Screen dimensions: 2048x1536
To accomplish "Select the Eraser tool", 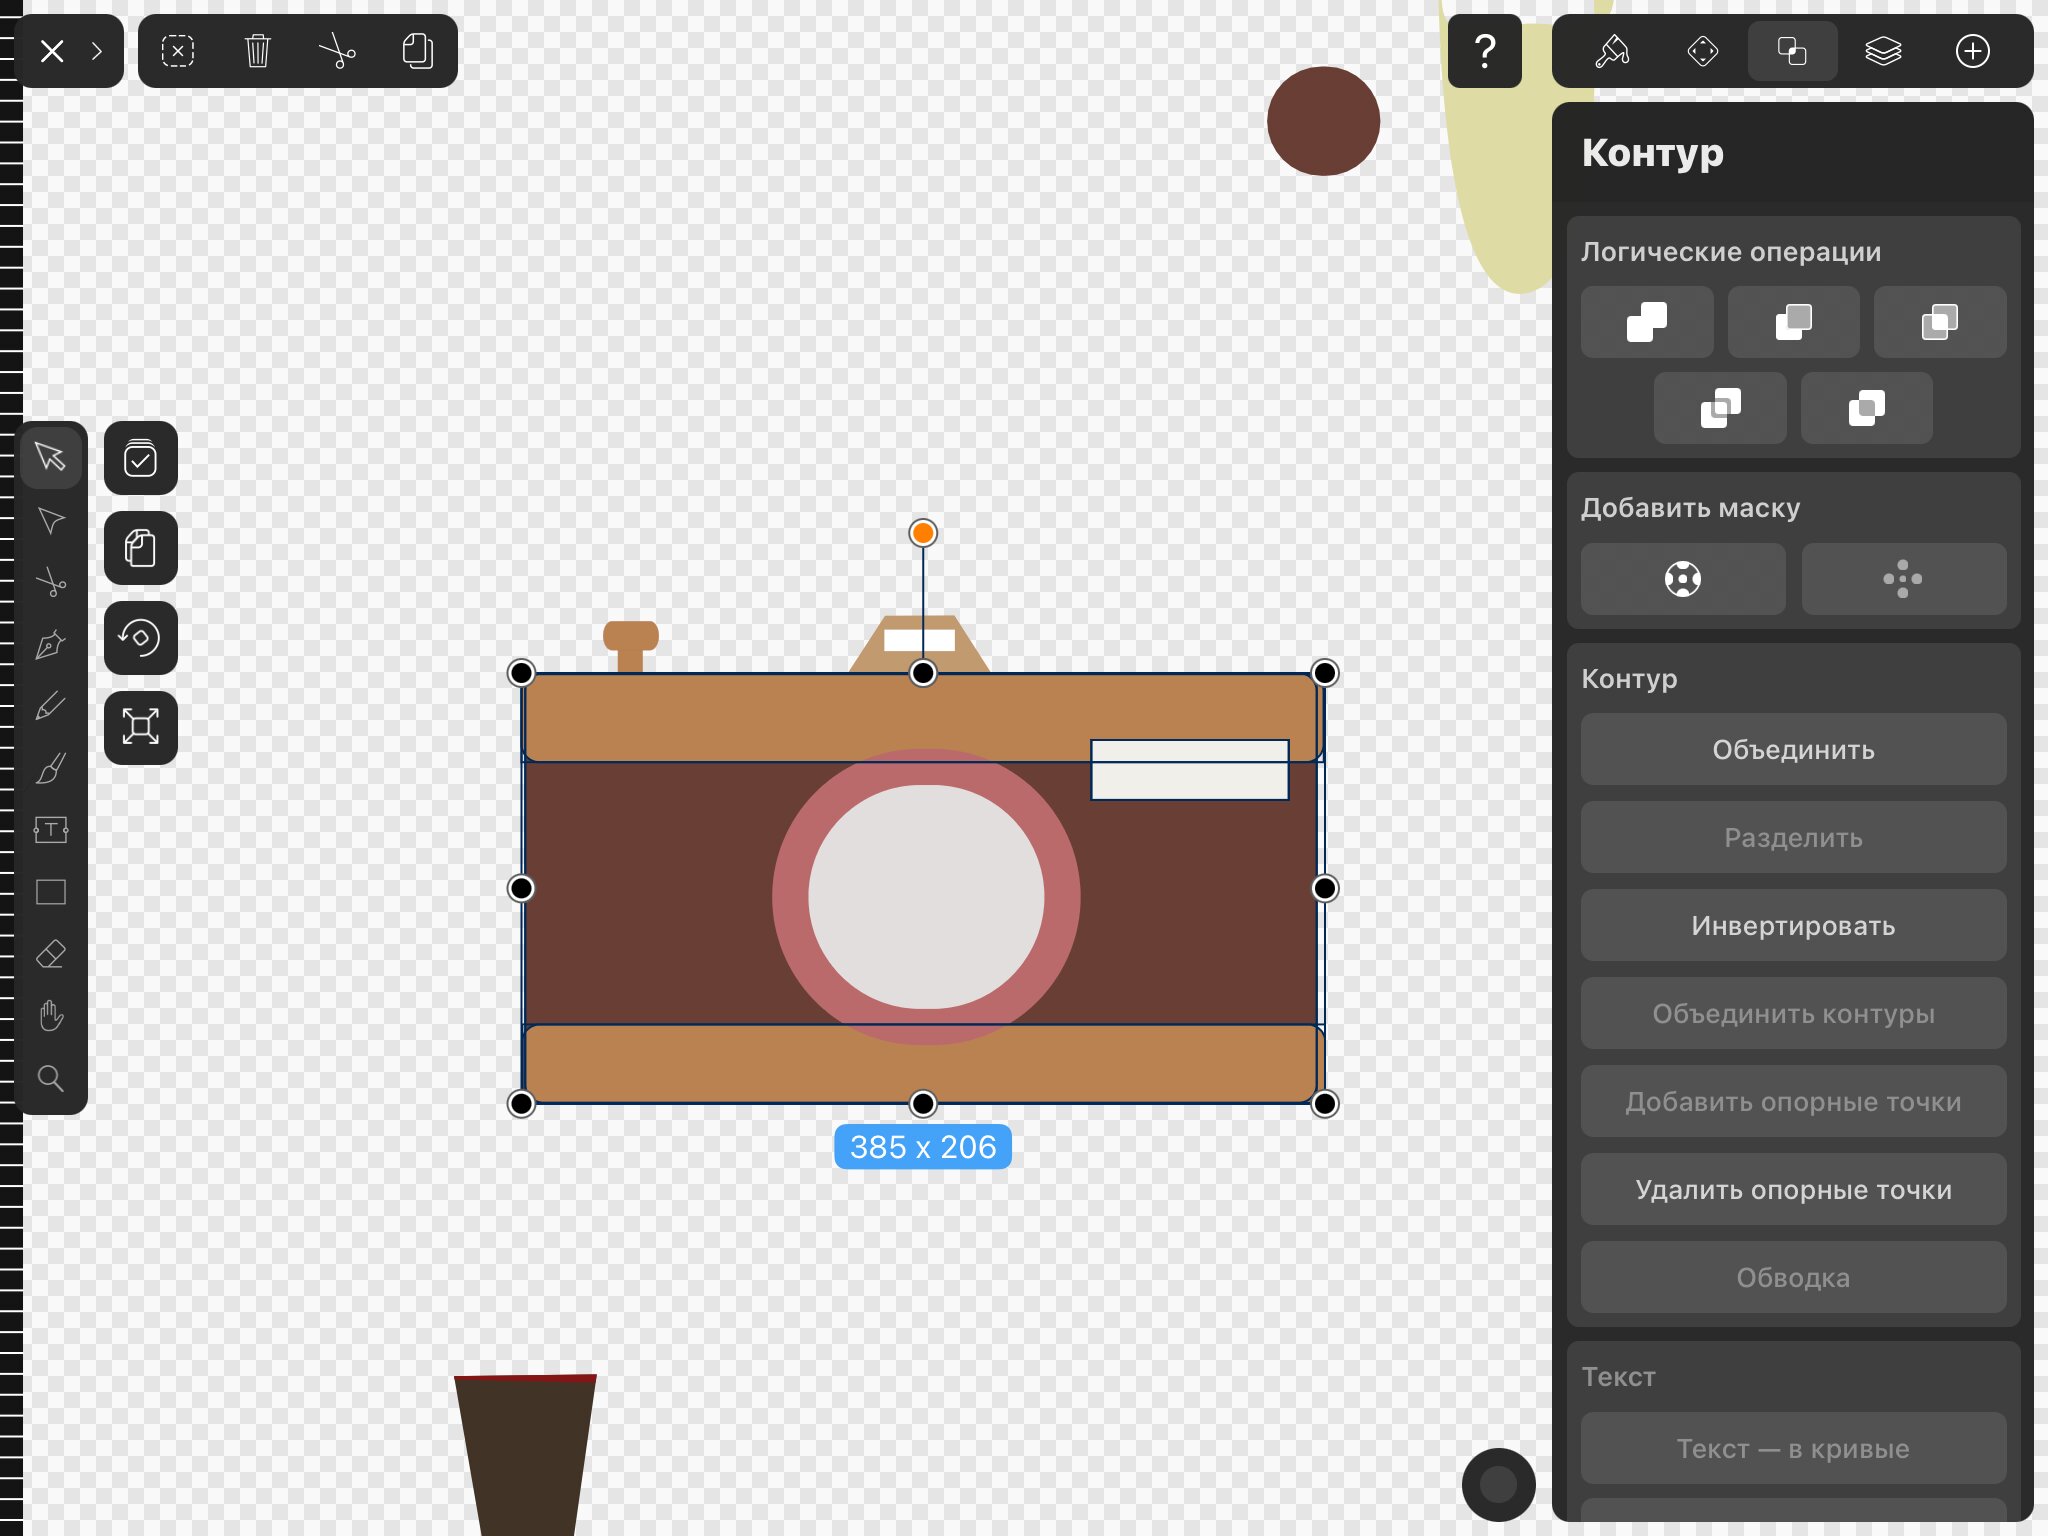I will [51, 954].
